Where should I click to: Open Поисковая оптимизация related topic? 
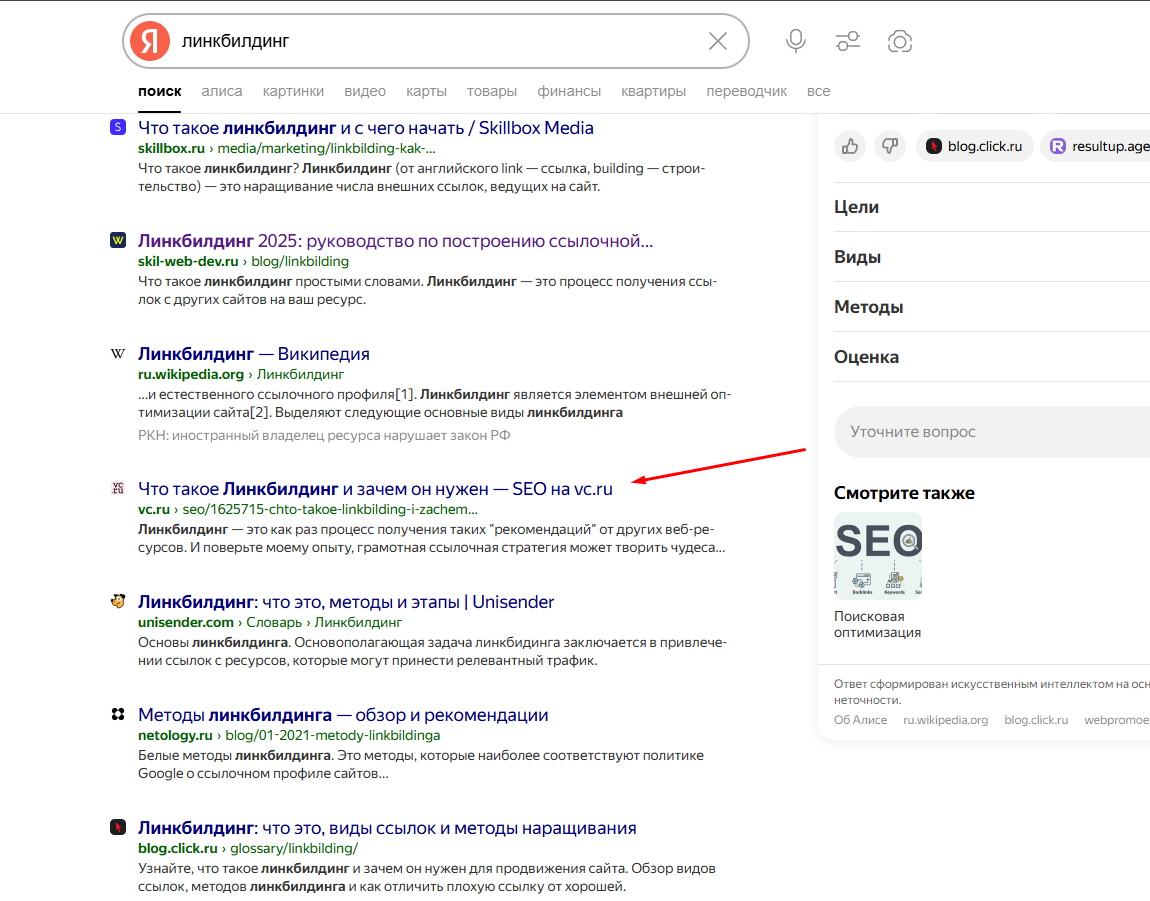click(877, 624)
